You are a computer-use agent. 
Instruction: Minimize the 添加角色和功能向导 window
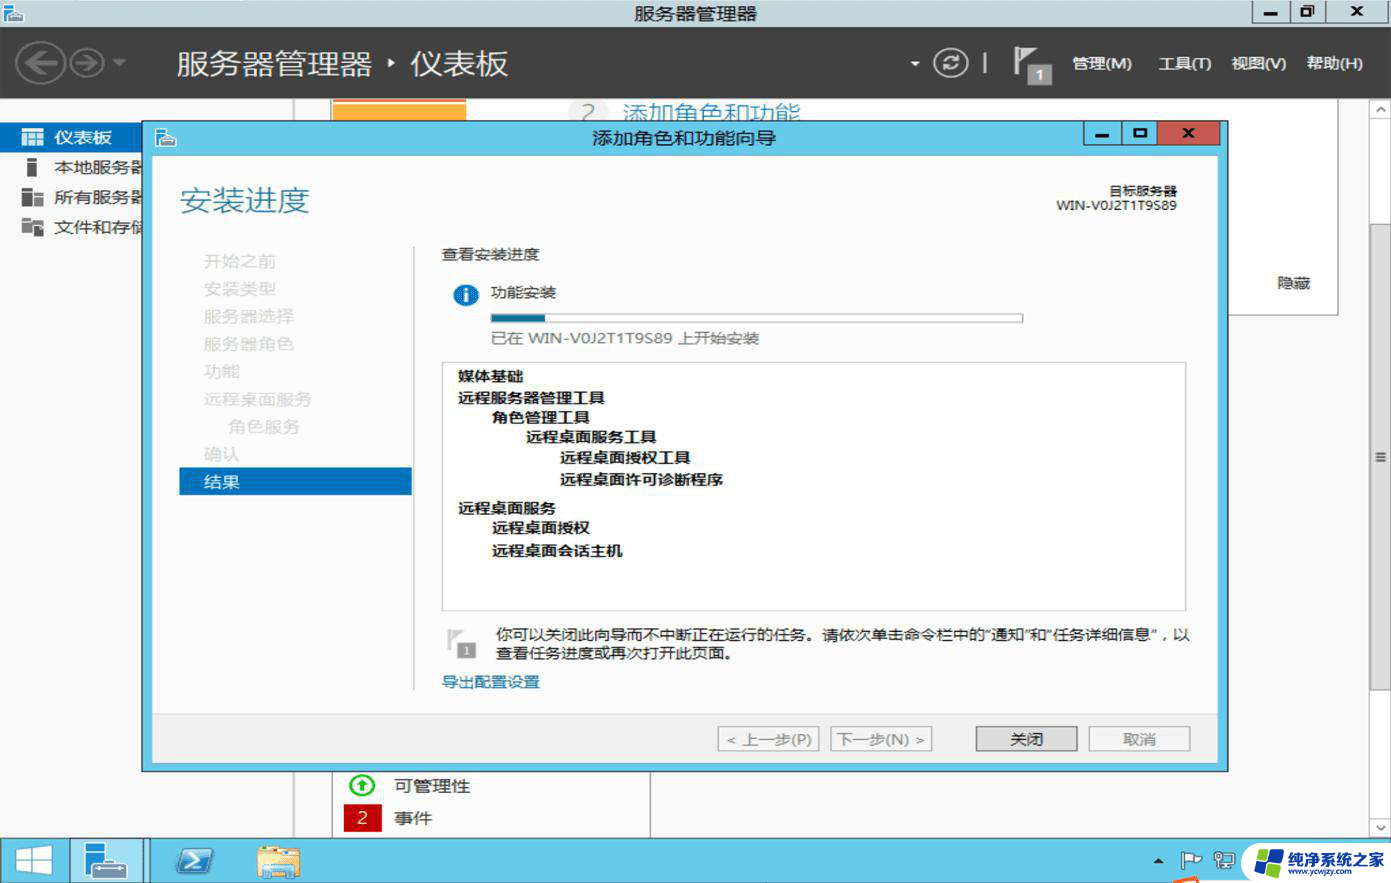point(1103,133)
